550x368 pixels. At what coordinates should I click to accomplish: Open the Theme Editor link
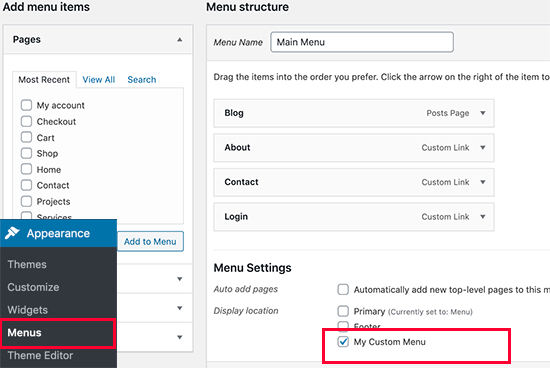40,355
